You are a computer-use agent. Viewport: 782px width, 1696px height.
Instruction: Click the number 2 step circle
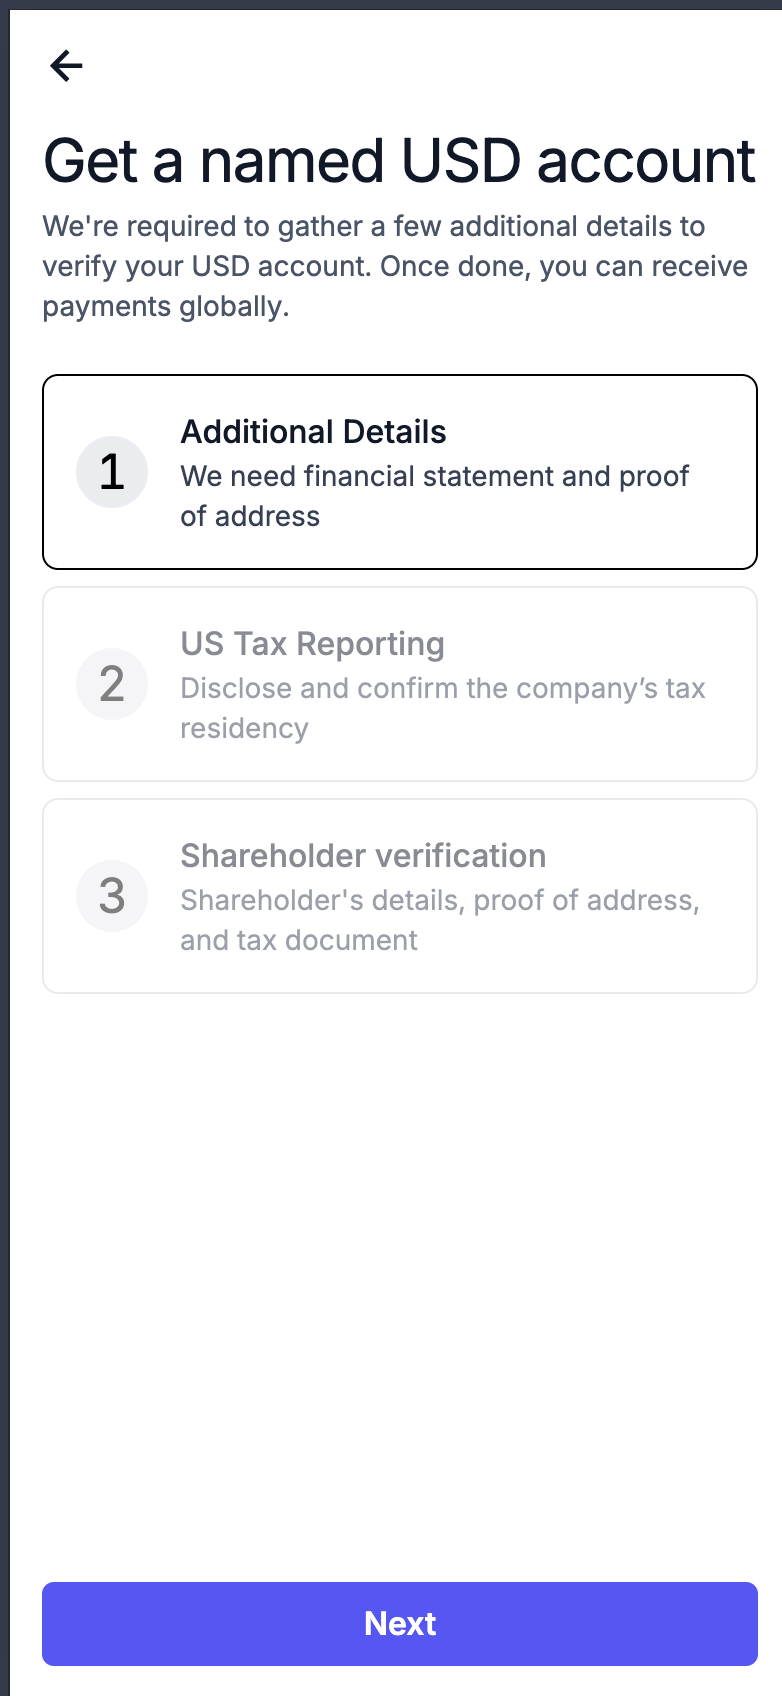(112, 684)
